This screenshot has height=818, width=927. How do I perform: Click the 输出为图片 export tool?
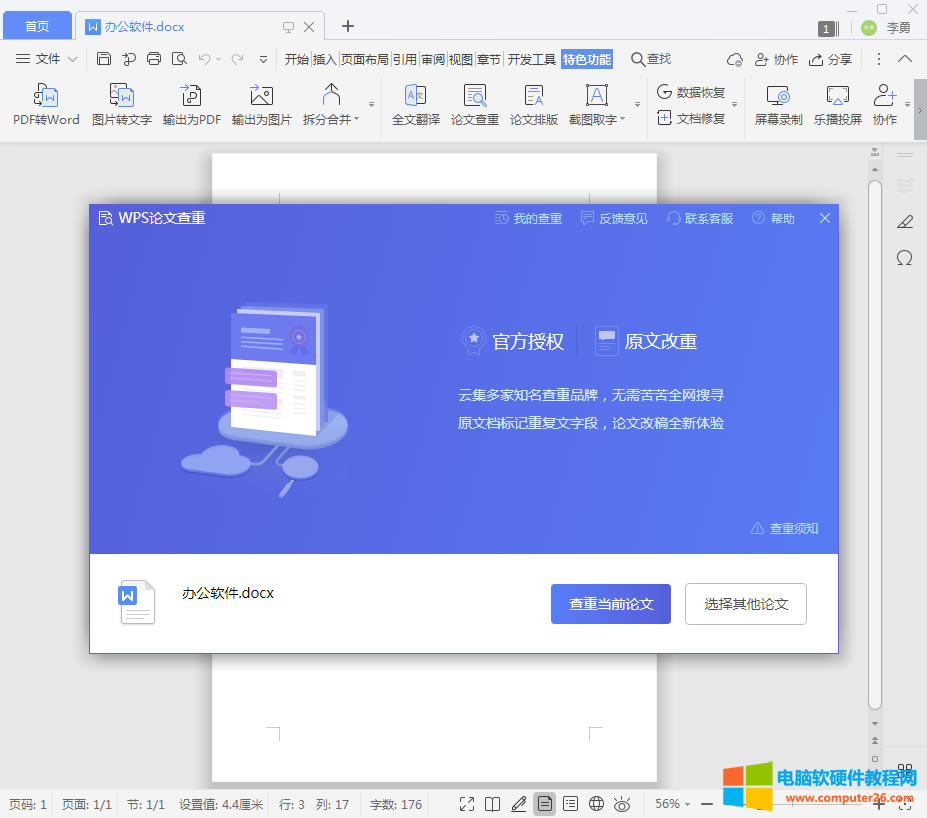pyautogui.click(x=260, y=103)
